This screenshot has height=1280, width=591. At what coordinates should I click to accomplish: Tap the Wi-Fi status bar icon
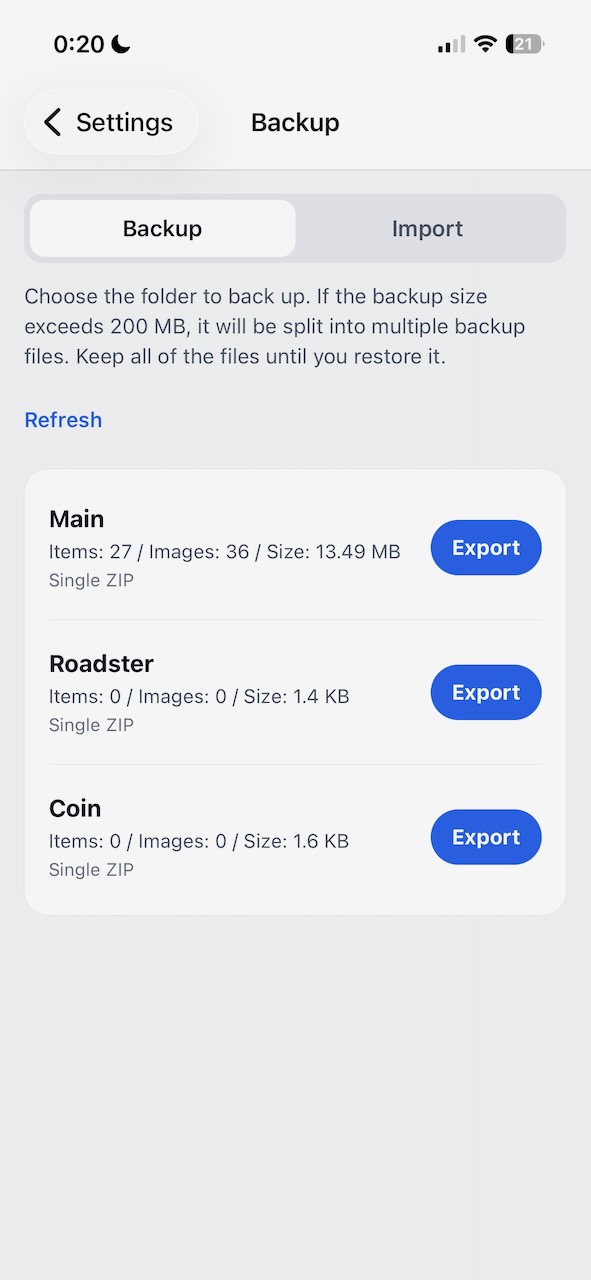click(x=485, y=43)
